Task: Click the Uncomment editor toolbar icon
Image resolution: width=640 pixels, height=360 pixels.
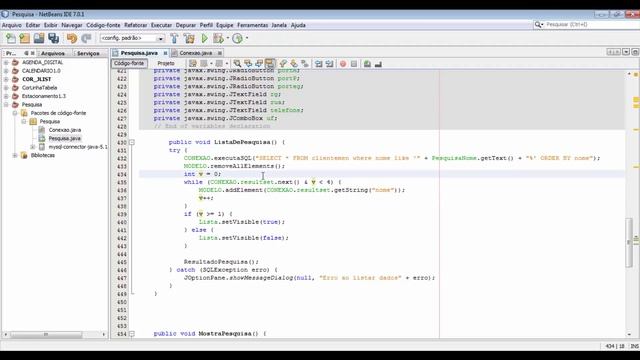Action: (x=378, y=64)
